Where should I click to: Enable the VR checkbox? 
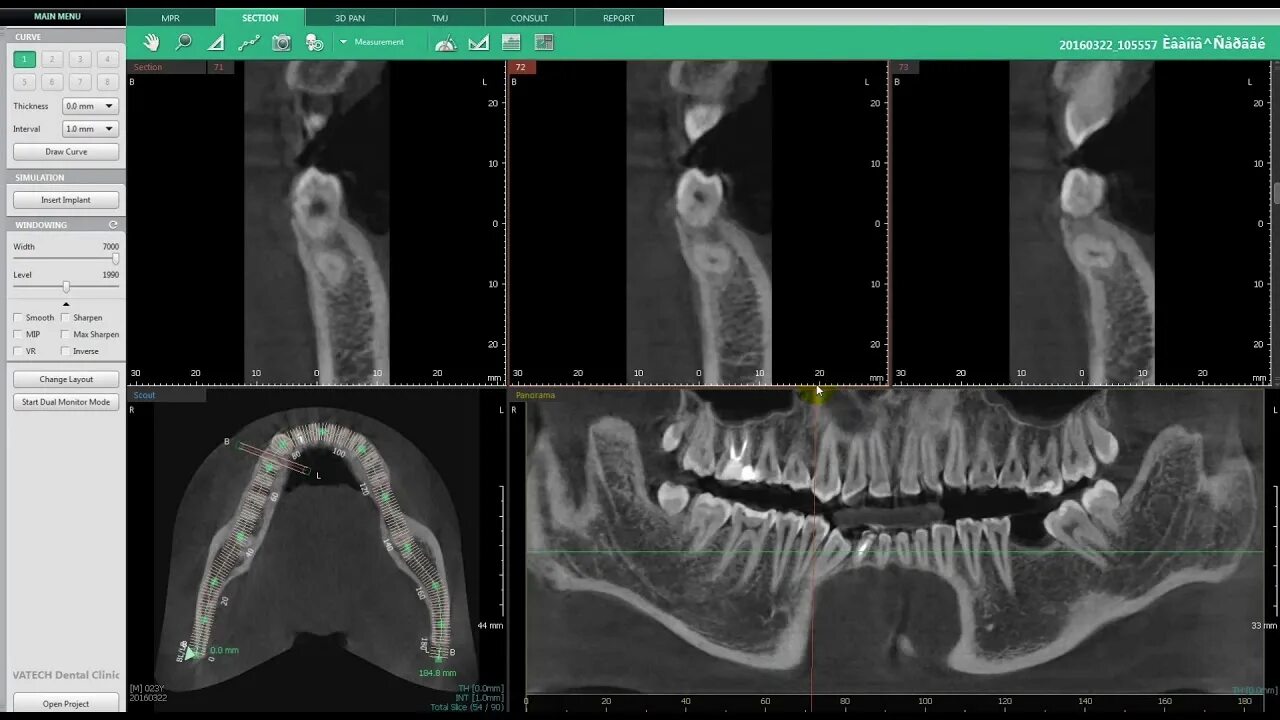point(18,352)
